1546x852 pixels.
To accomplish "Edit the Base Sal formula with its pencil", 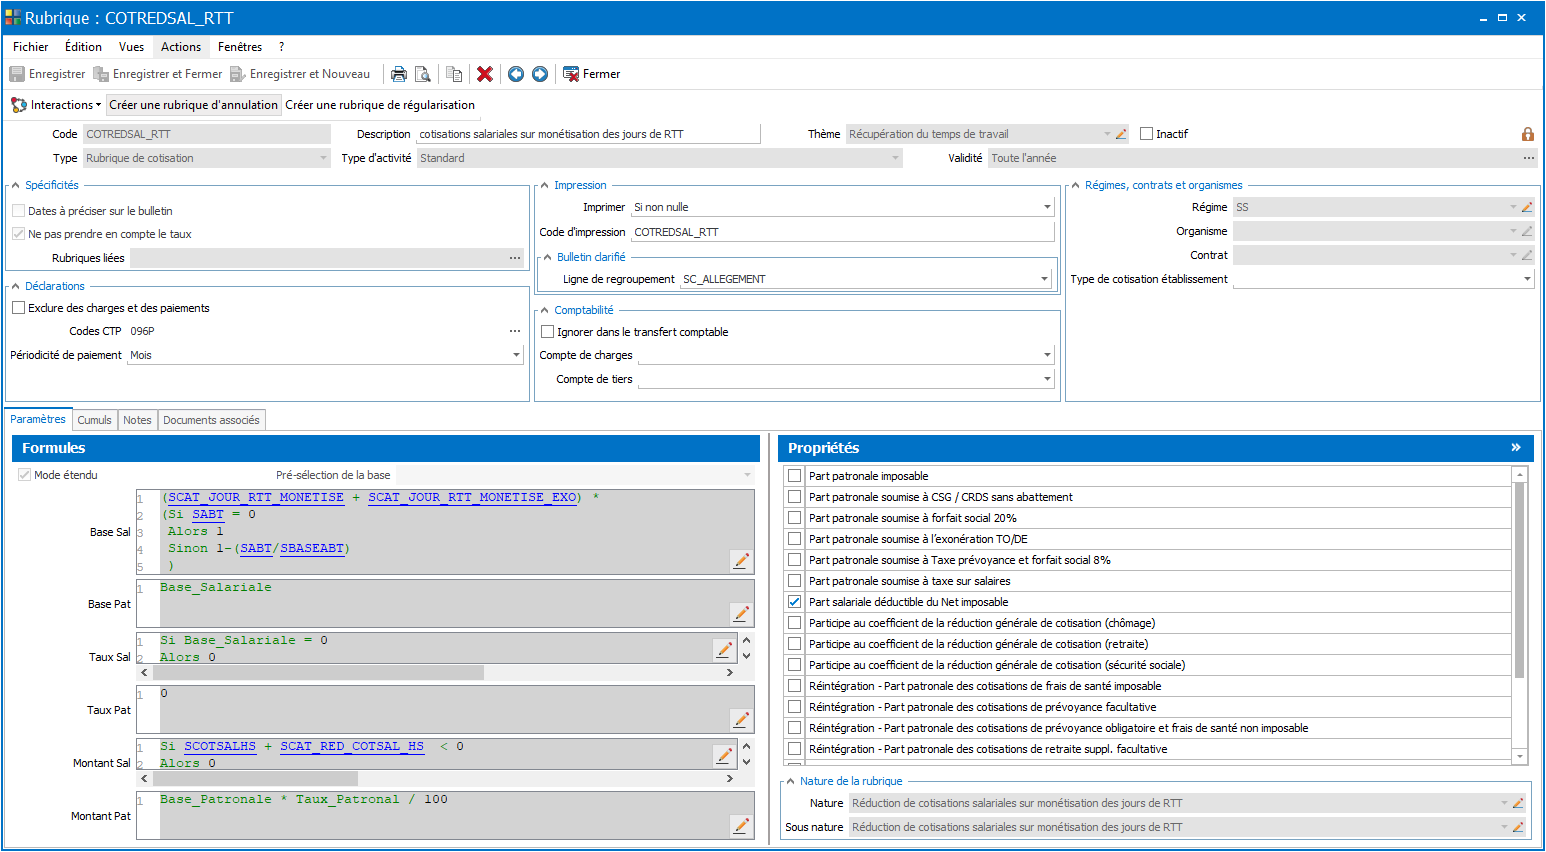I will pos(741,560).
